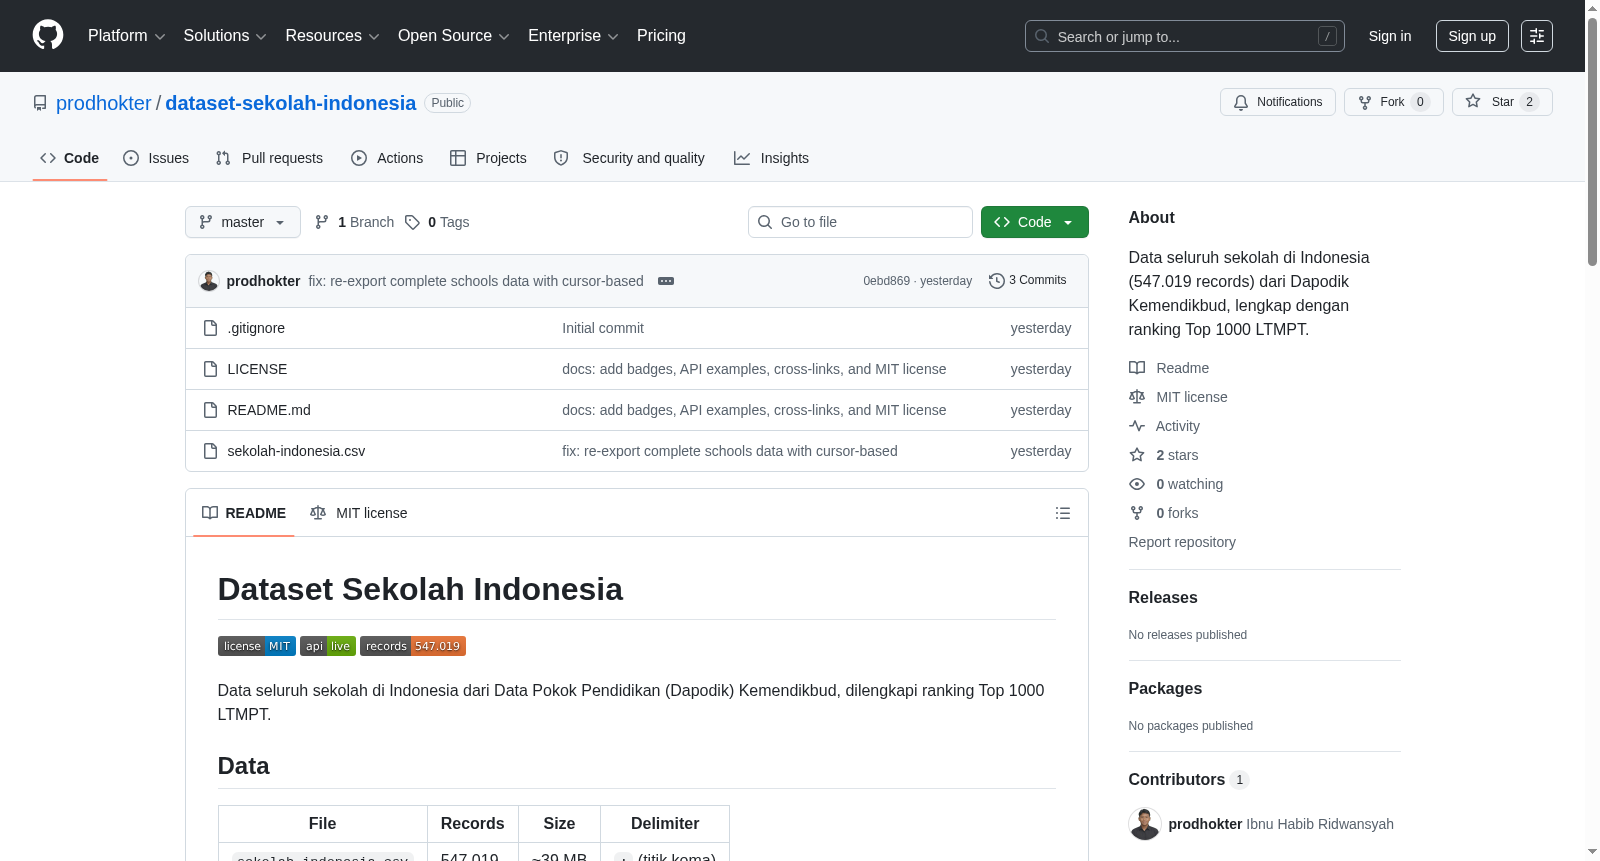Image resolution: width=1600 pixels, height=861 pixels.
Task: Click file icon next to sekolah-indonesia.csv
Action: (210, 451)
